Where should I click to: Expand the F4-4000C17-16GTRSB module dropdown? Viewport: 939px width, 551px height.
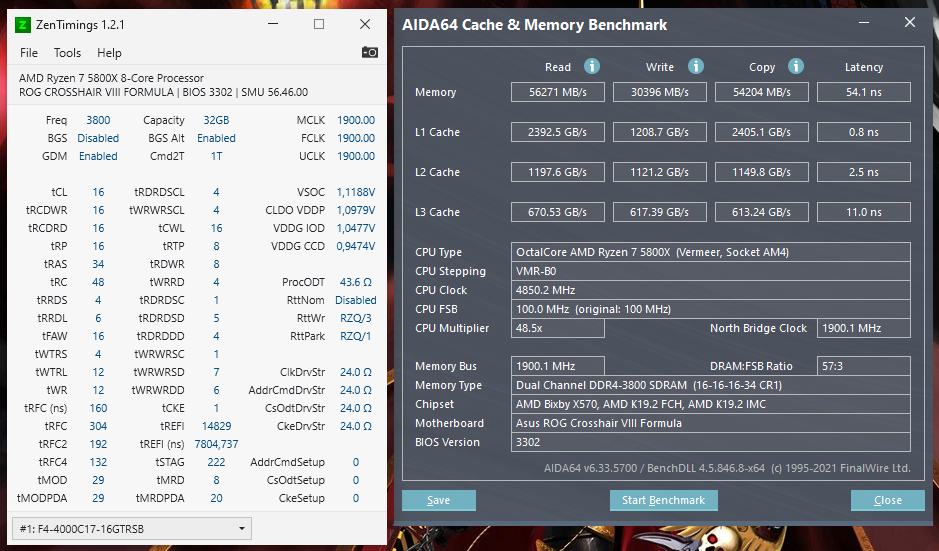[132, 529]
